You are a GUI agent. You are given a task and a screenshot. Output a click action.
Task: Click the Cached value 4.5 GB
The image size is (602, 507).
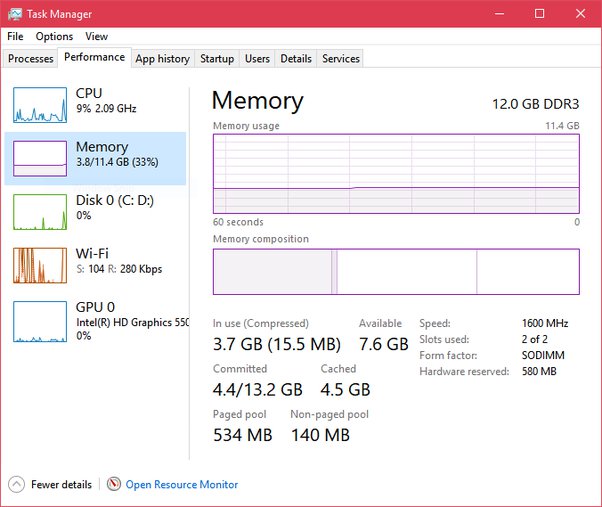coord(345,390)
